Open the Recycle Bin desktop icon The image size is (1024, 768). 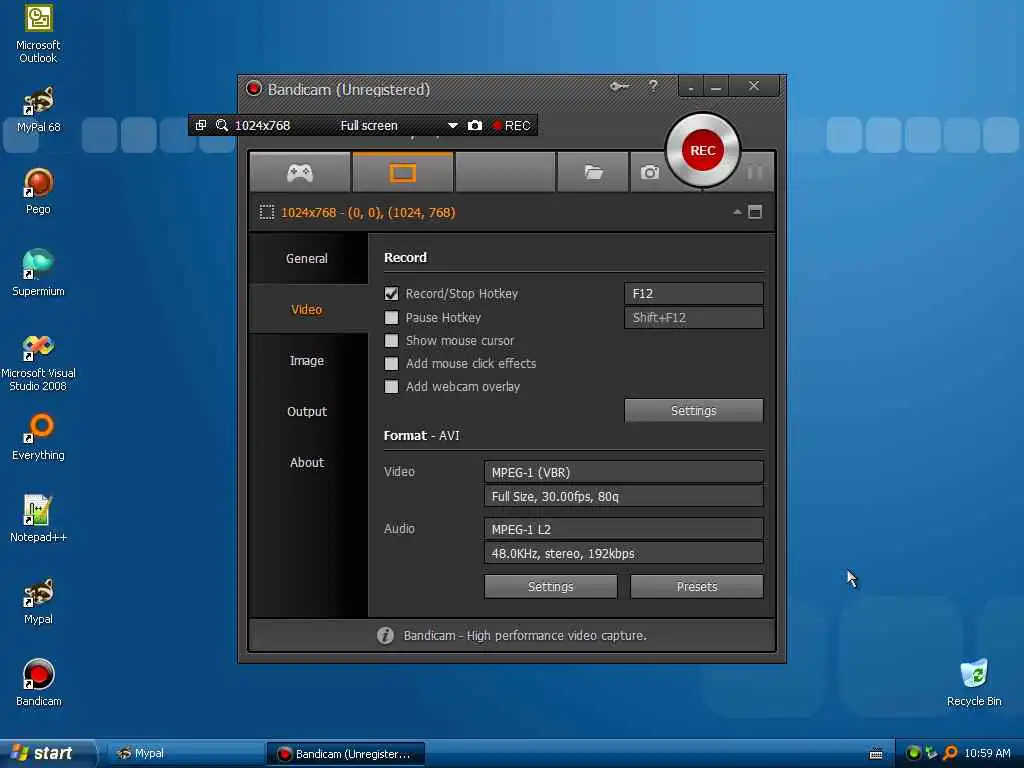[974, 683]
